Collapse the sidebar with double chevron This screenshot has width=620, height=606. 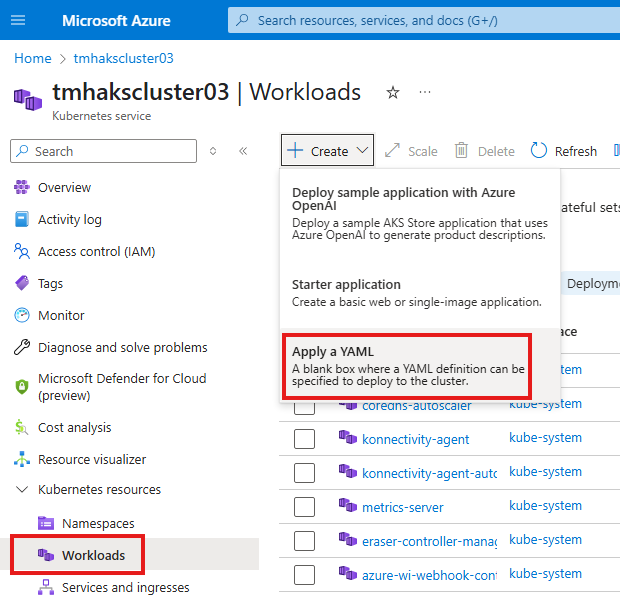coord(243,151)
